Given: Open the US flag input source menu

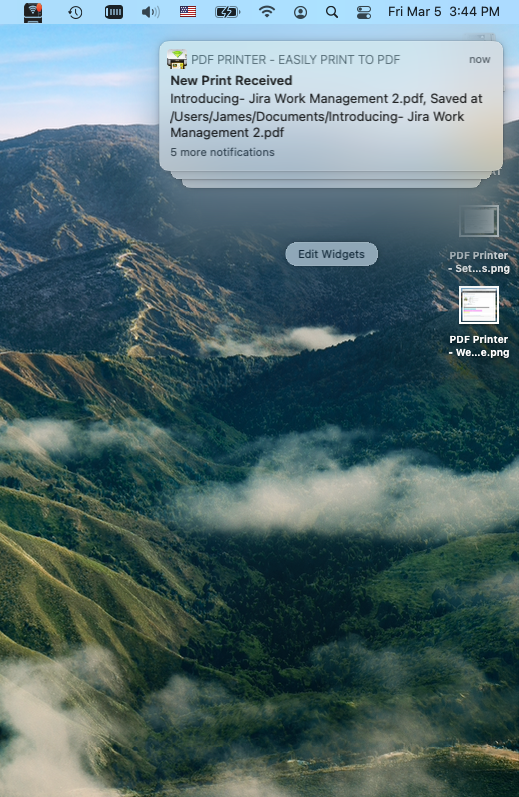Looking at the screenshot, I should click(x=188, y=12).
